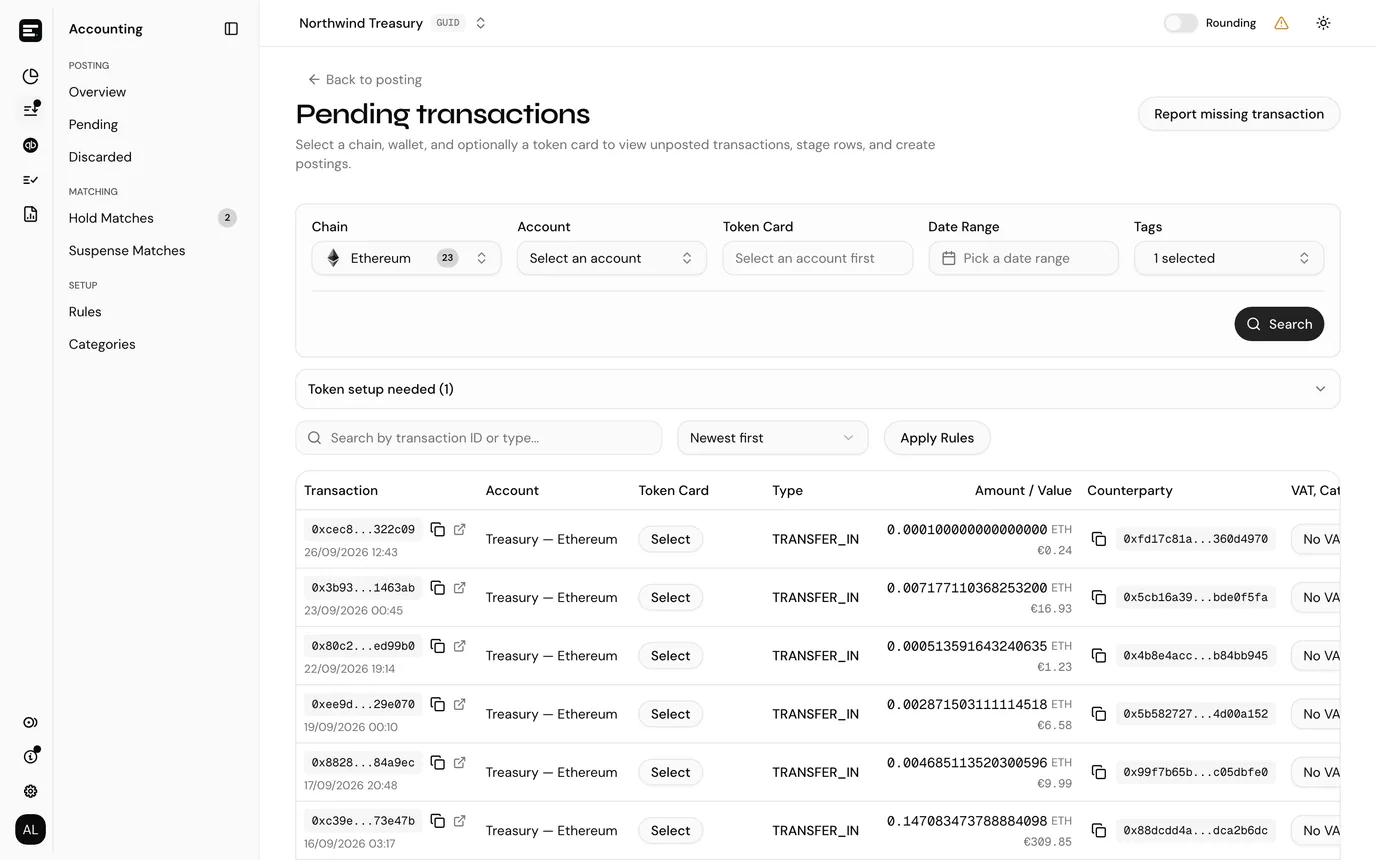Image resolution: width=1376 pixels, height=860 pixels.
Task: Go to Discarded in the sidebar
Action: [x=100, y=157]
